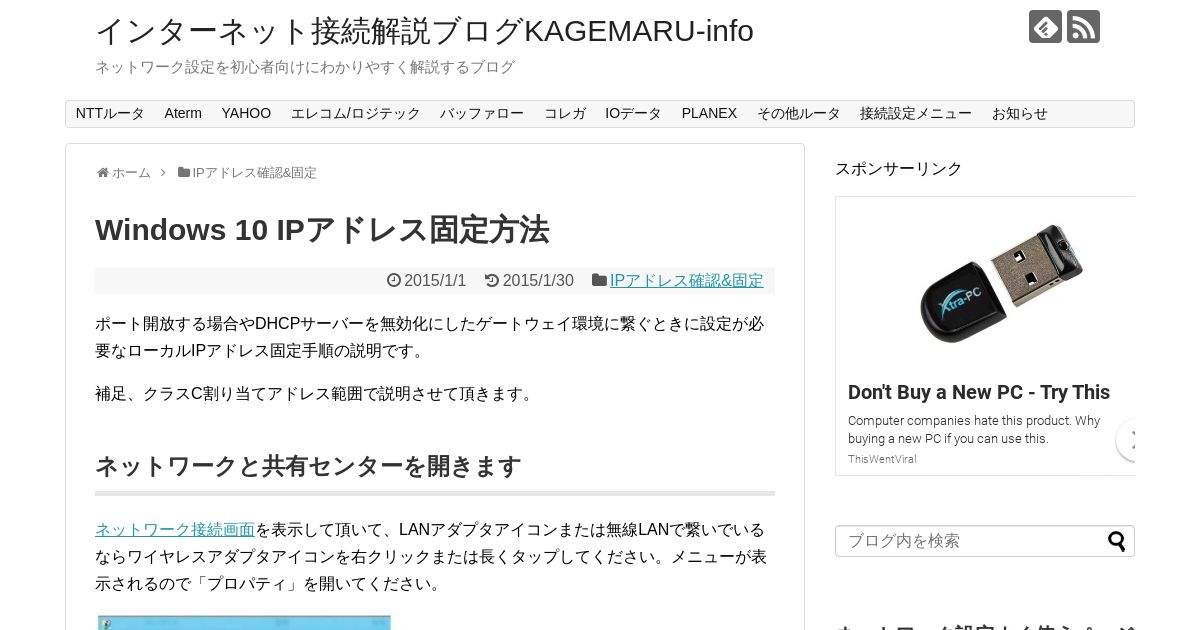
Task: Select YAHOO in navigation bar
Action: pyautogui.click(x=246, y=114)
